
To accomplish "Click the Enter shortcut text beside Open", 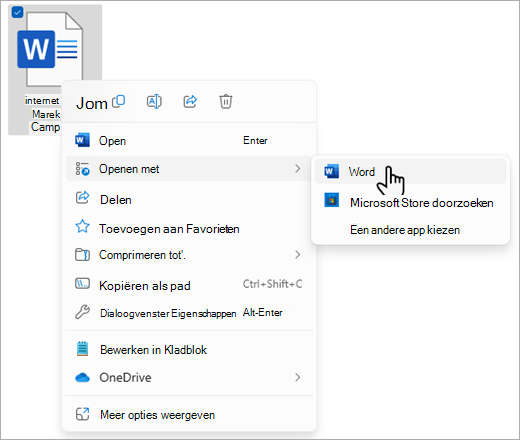I will tap(255, 140).
